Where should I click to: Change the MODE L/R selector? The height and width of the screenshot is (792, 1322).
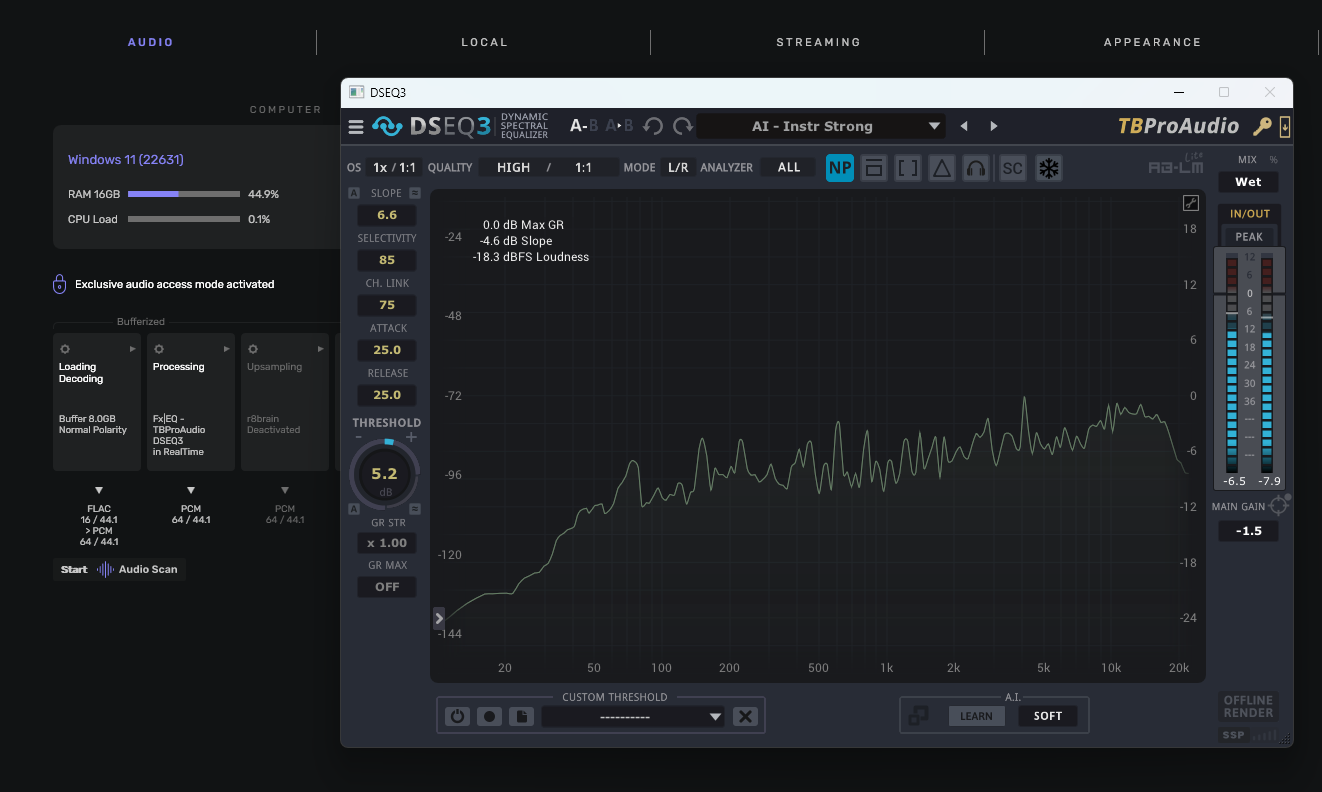[x=678, y=167]
